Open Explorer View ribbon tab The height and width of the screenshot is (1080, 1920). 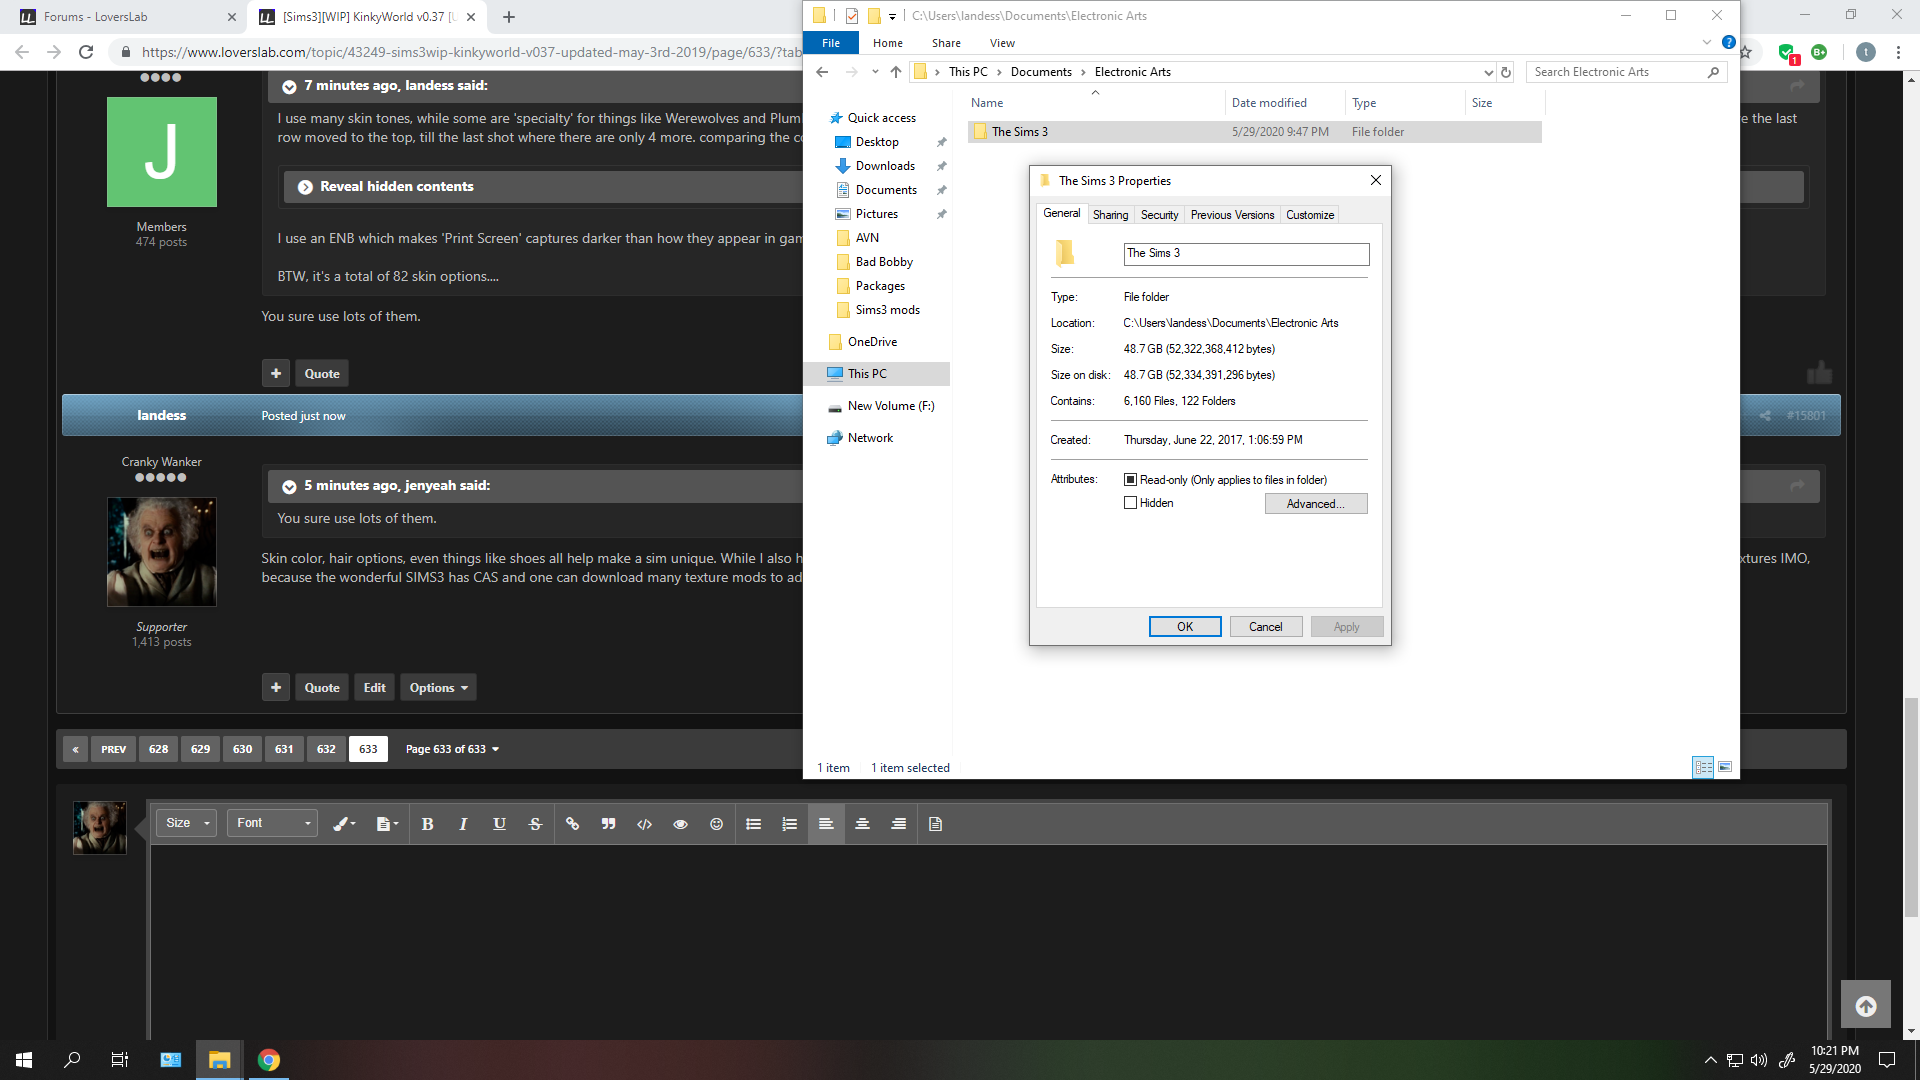(1002, 43)
